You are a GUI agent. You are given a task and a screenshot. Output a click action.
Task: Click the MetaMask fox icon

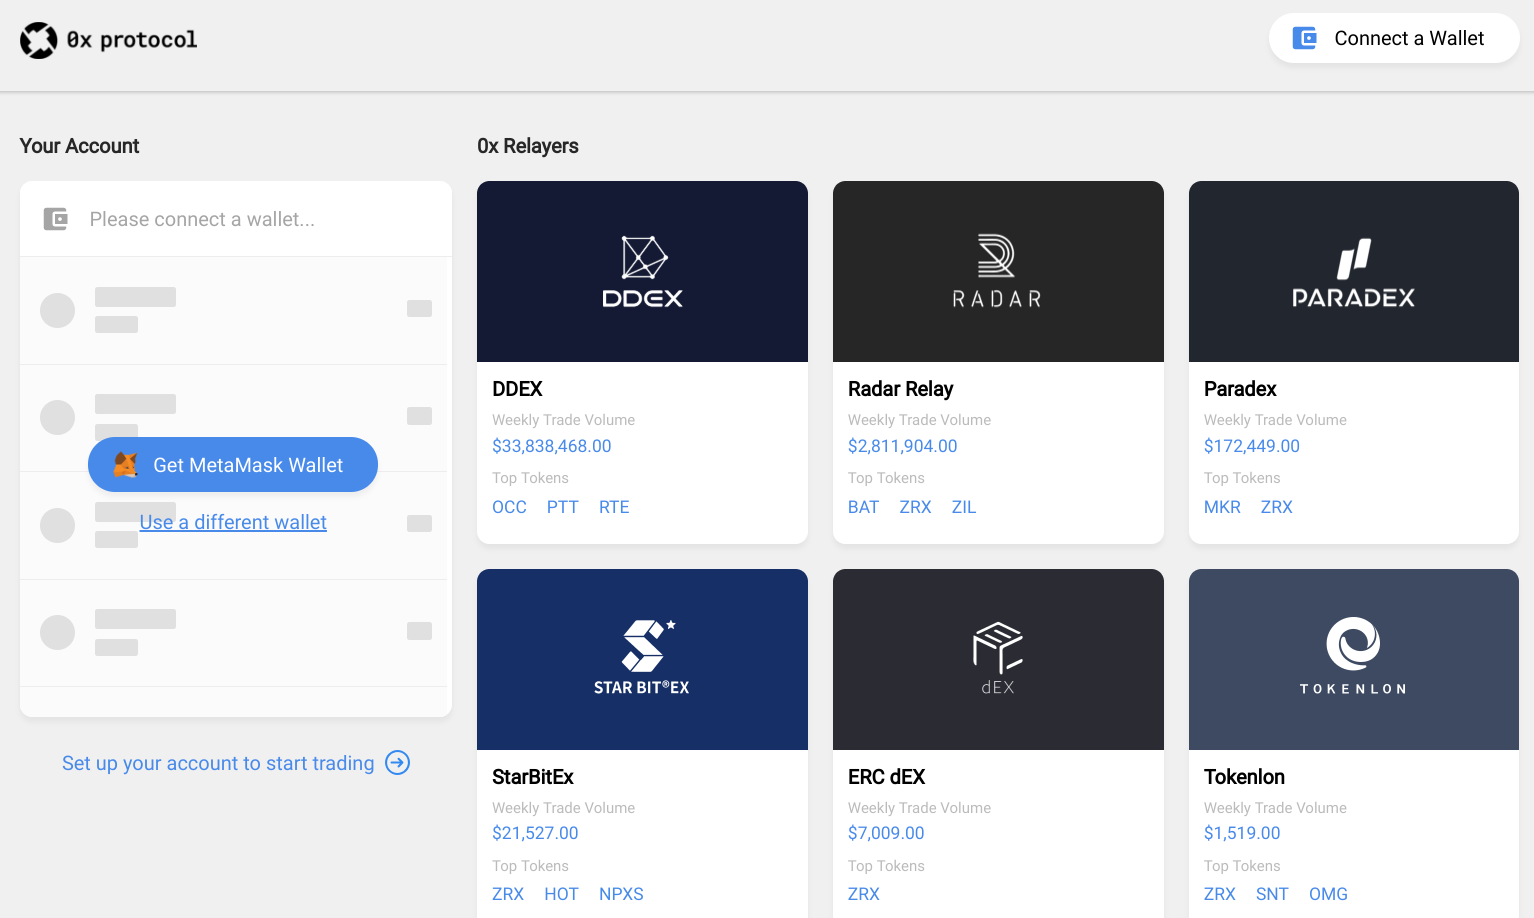[125, 465]
